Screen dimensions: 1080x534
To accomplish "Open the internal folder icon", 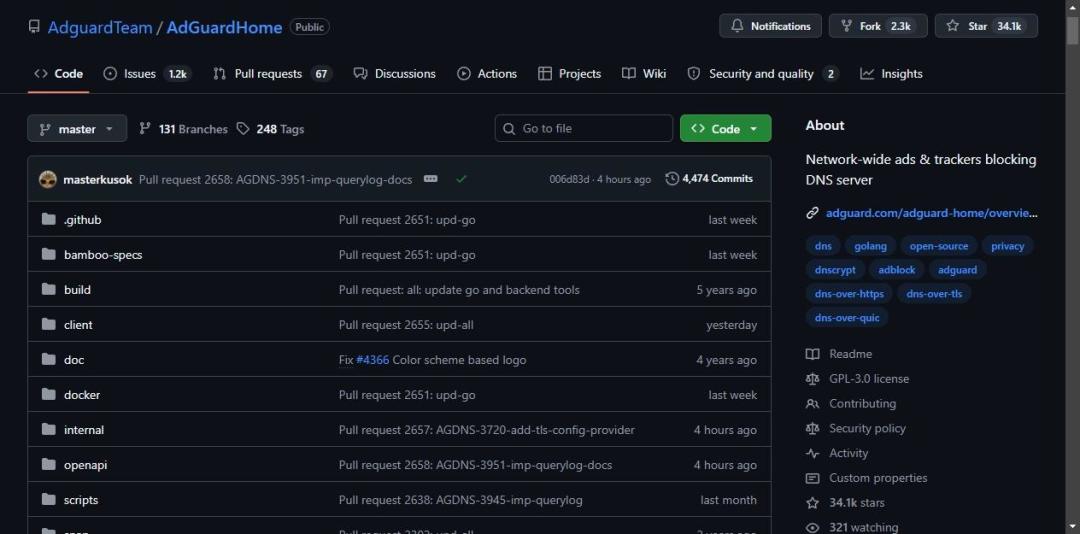I will tap(48, 430).
